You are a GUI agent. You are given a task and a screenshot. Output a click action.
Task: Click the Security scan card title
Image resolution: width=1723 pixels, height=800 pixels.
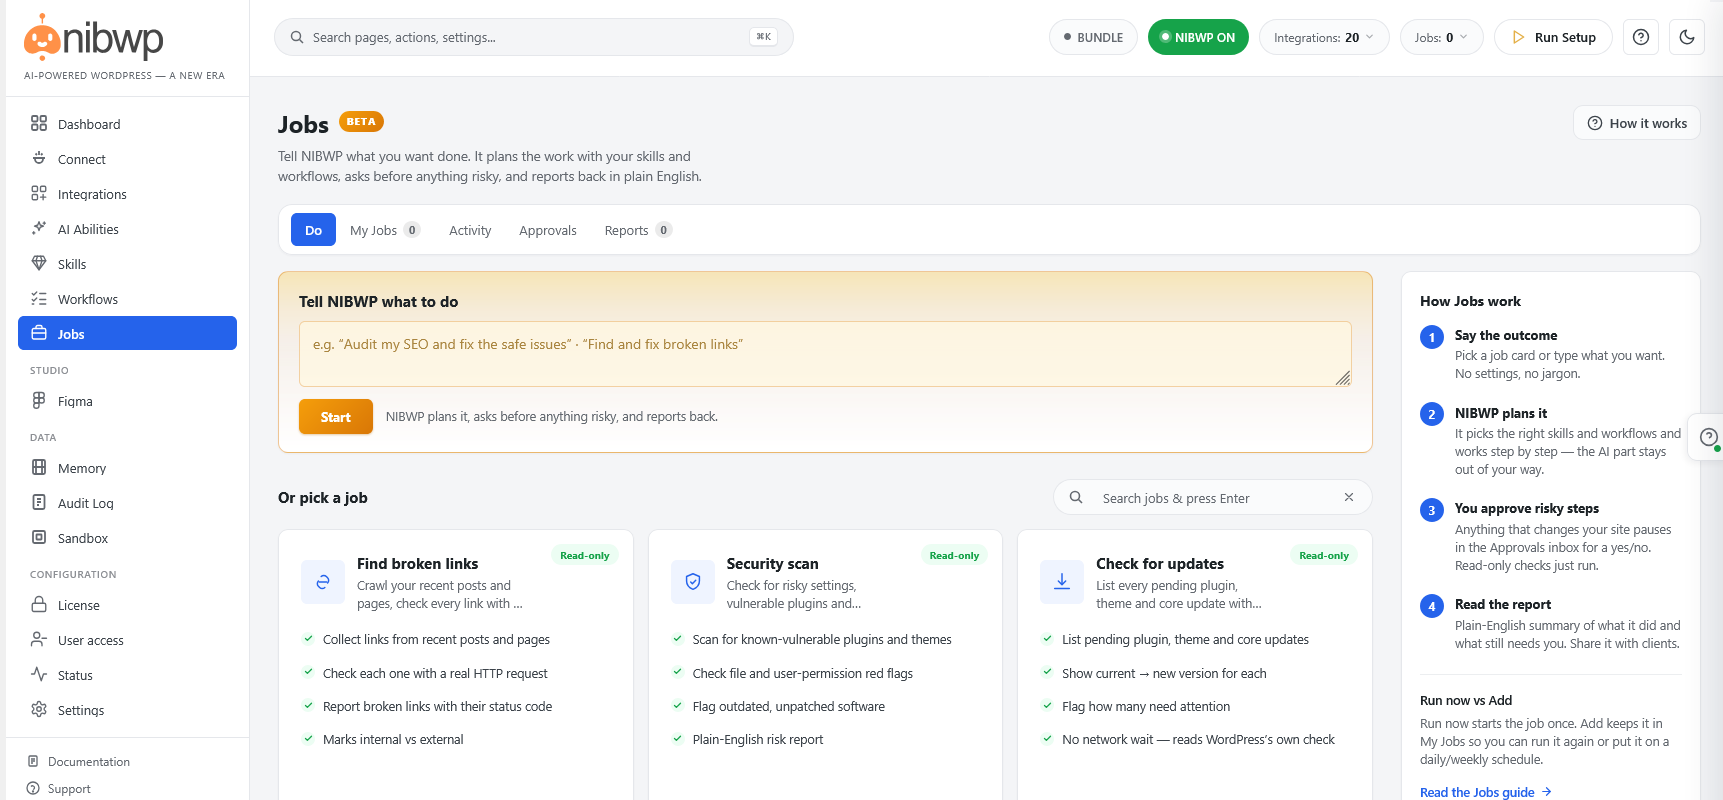tap(772, 563)
